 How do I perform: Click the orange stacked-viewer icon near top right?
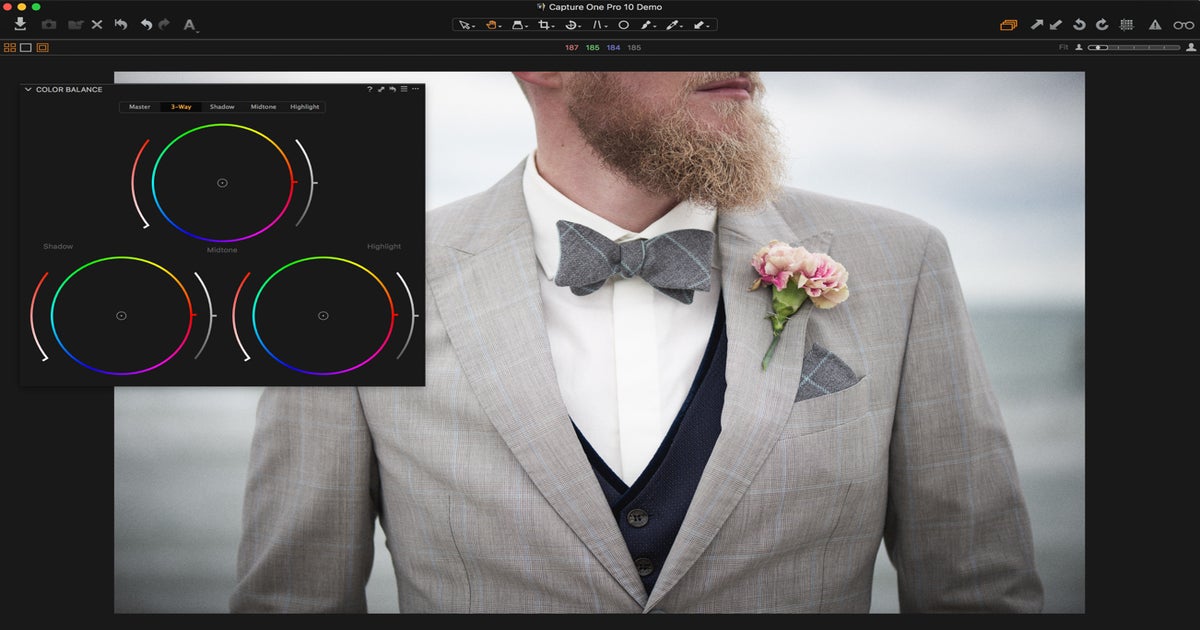pos(1009,25)
